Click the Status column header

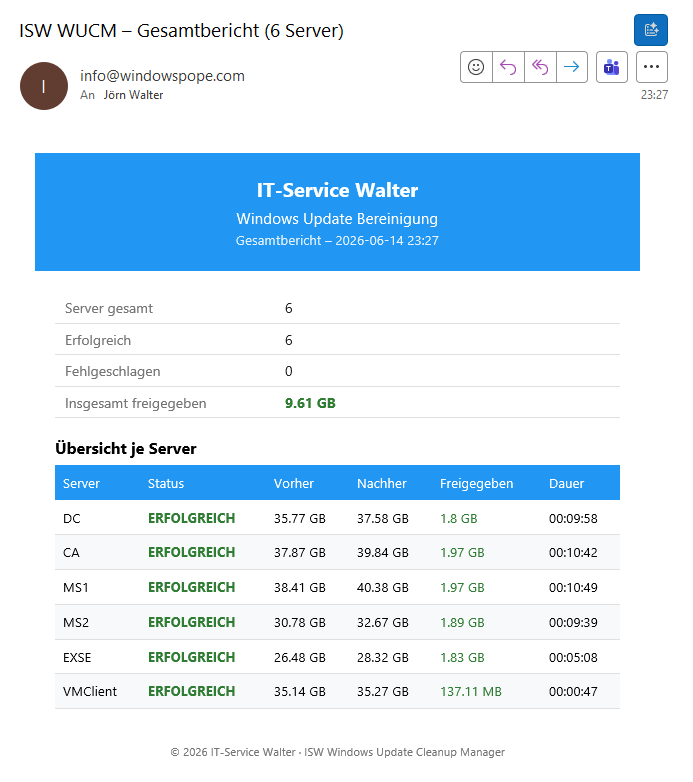tap(166, 483)
